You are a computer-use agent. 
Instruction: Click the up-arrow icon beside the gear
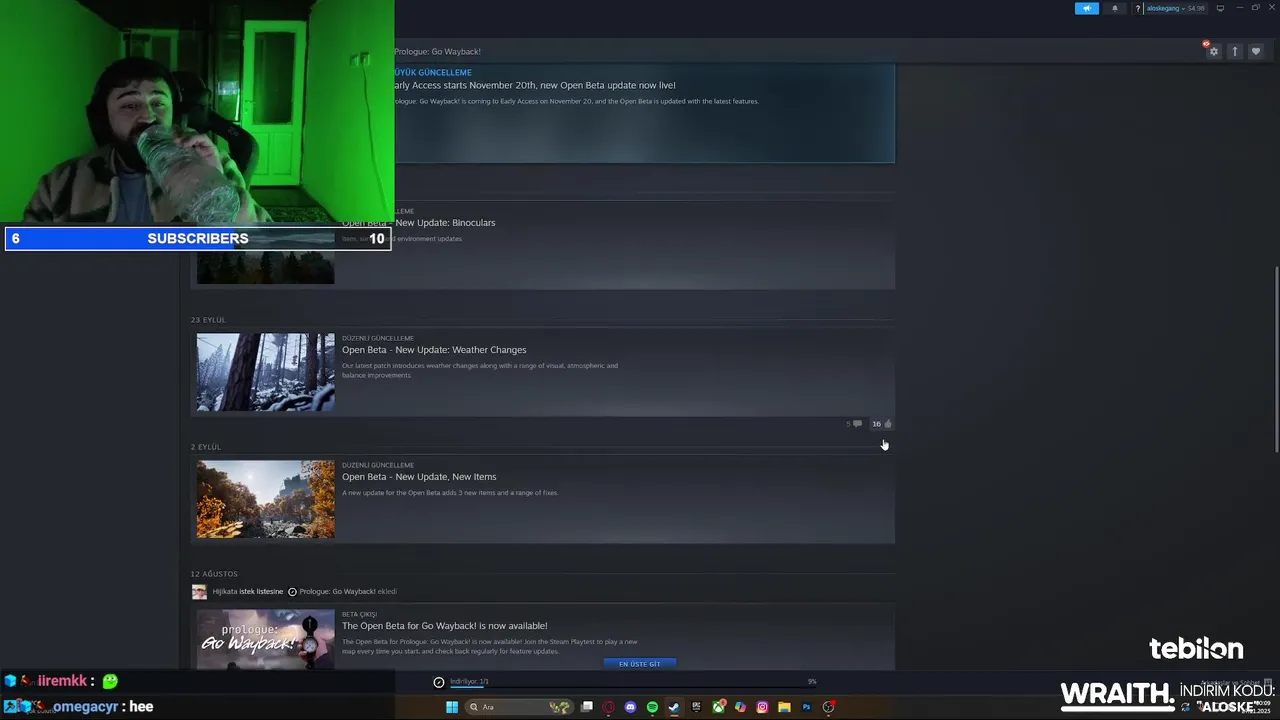[1235, 51]
